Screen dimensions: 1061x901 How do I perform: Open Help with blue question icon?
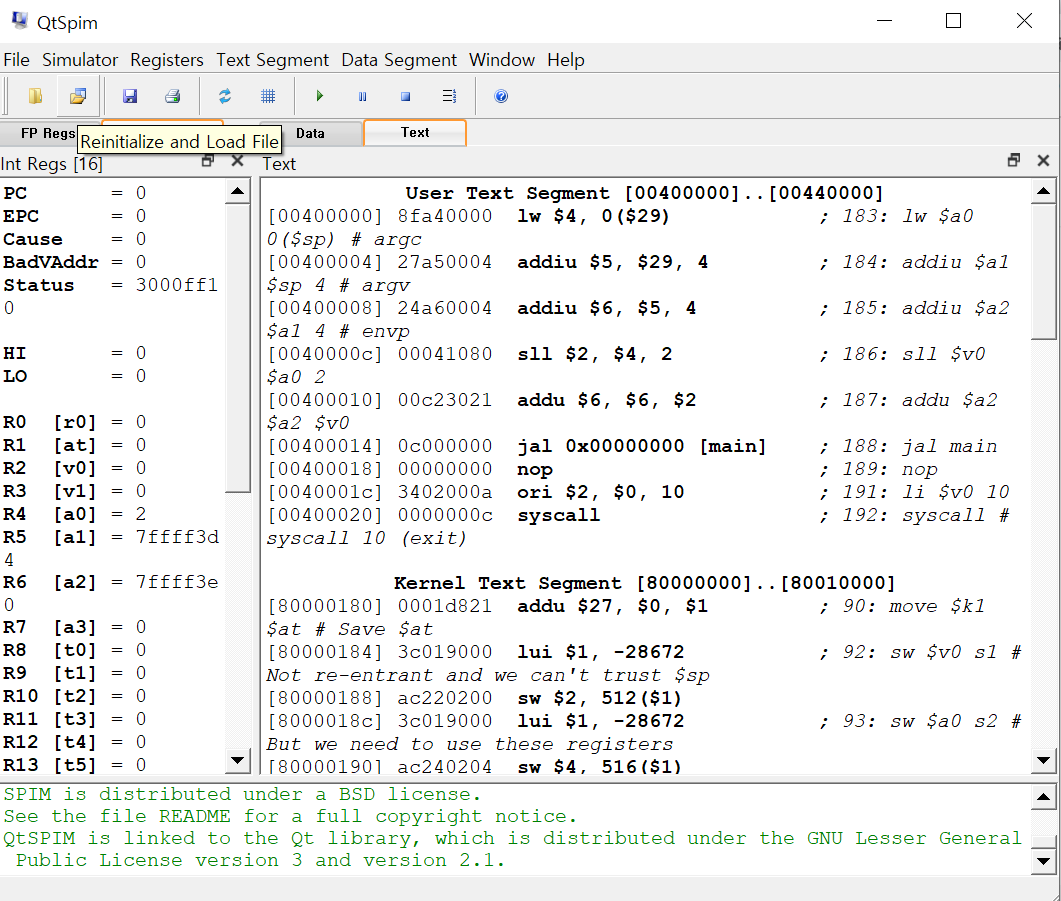(501, 96)
